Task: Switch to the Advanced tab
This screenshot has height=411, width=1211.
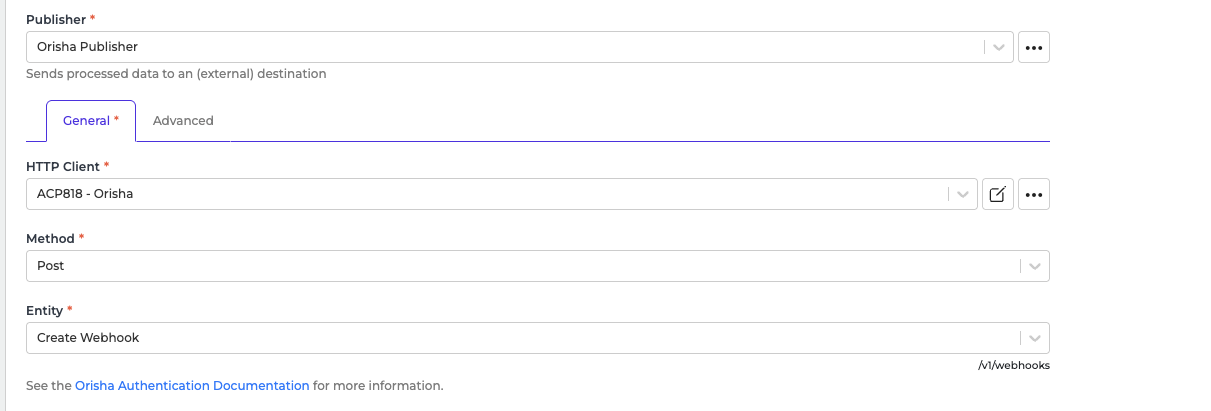Action: (183, 121)
